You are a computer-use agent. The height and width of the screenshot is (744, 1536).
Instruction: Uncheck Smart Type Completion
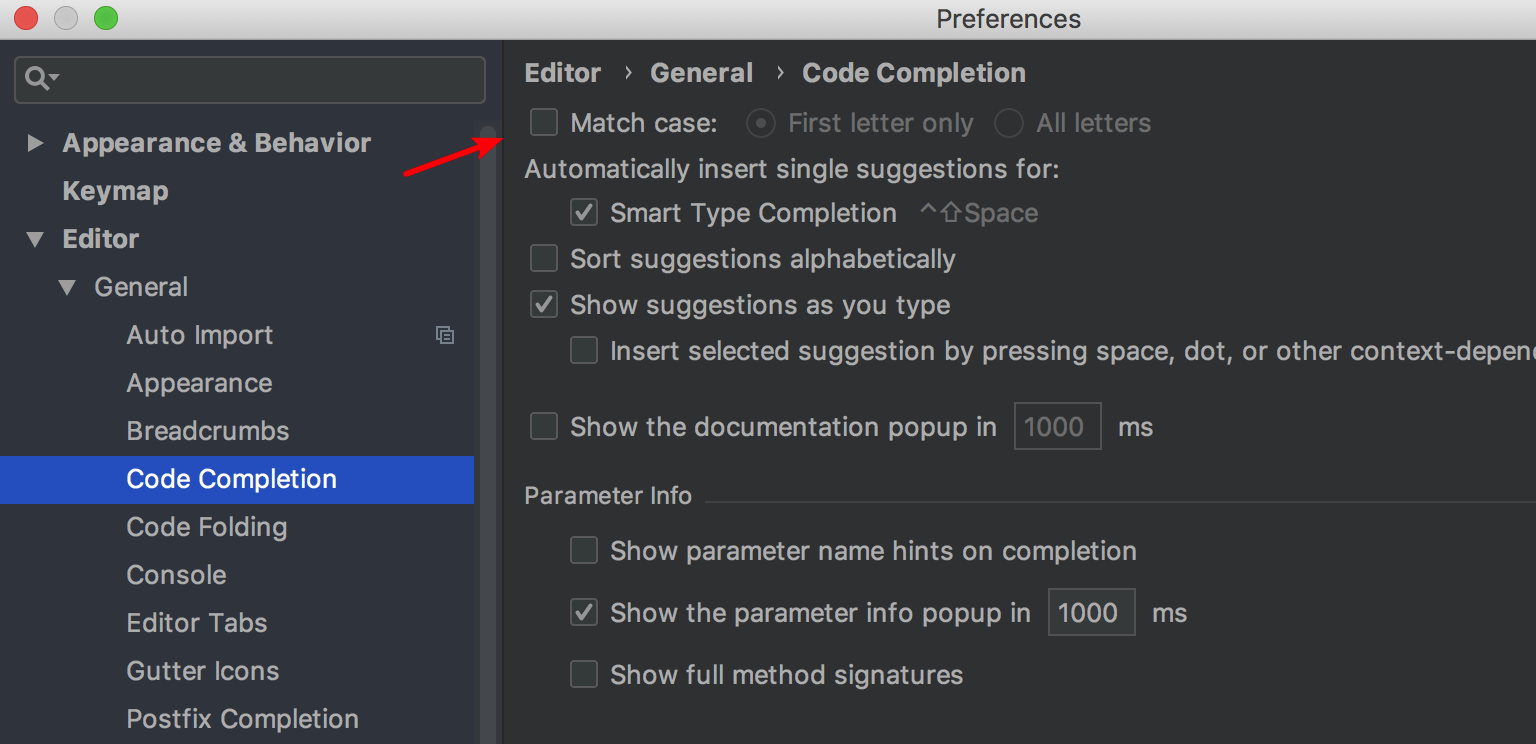[584, 213]
